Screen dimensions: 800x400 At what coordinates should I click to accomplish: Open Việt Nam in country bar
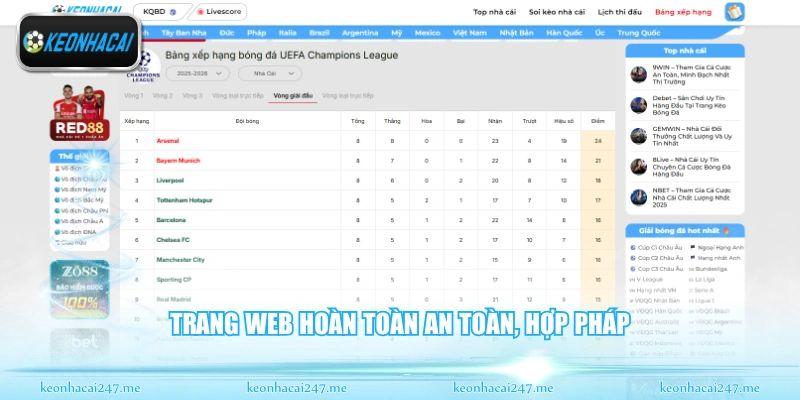coord(470,33)
